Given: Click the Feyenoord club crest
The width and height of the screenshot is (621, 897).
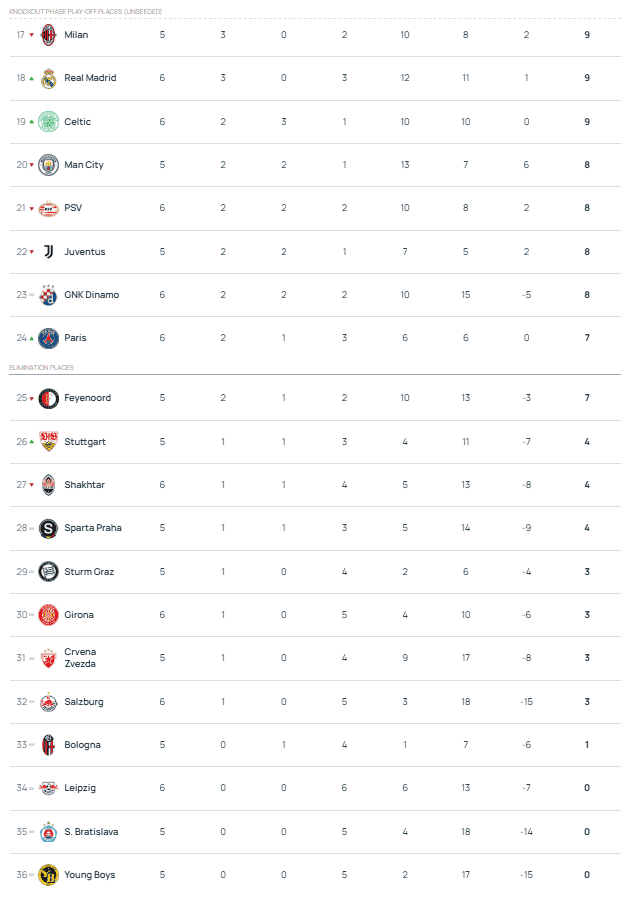Looking at the screenshot, I should [48, 397].
